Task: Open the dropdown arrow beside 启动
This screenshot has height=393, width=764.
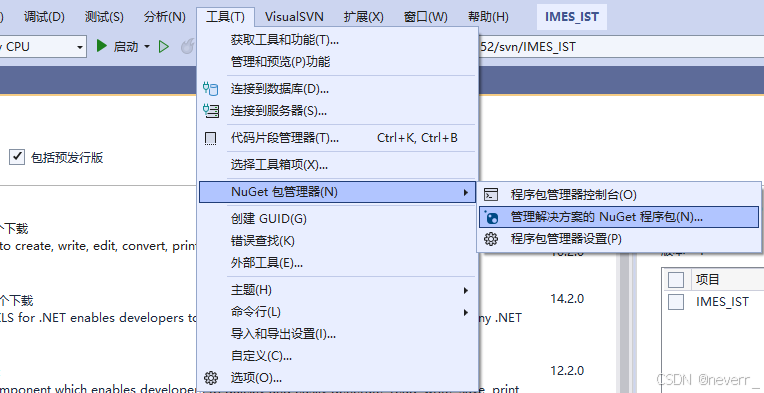Action: (147, 47)
